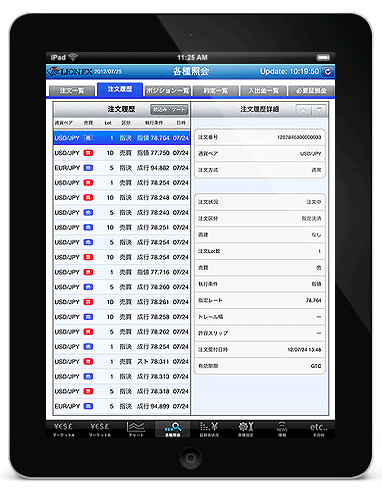Open the first ¥€$£ market icon
382x492 pixels.
[63, 429]
